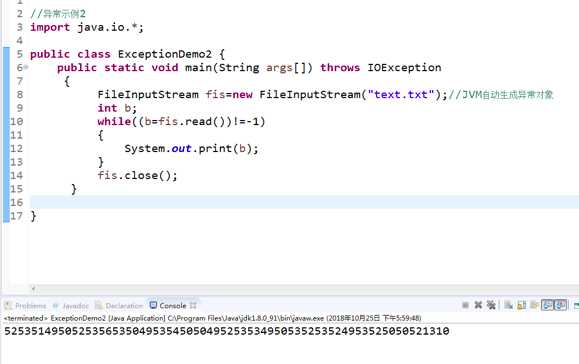
Task: Click the highlighted empty line 16
Action: coord(304,202)
